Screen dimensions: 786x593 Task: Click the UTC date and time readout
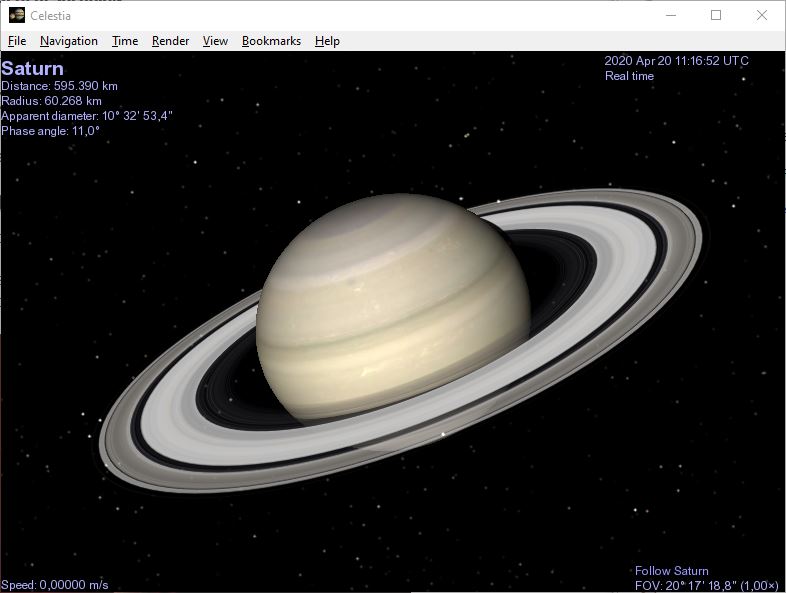click(676, 61)
